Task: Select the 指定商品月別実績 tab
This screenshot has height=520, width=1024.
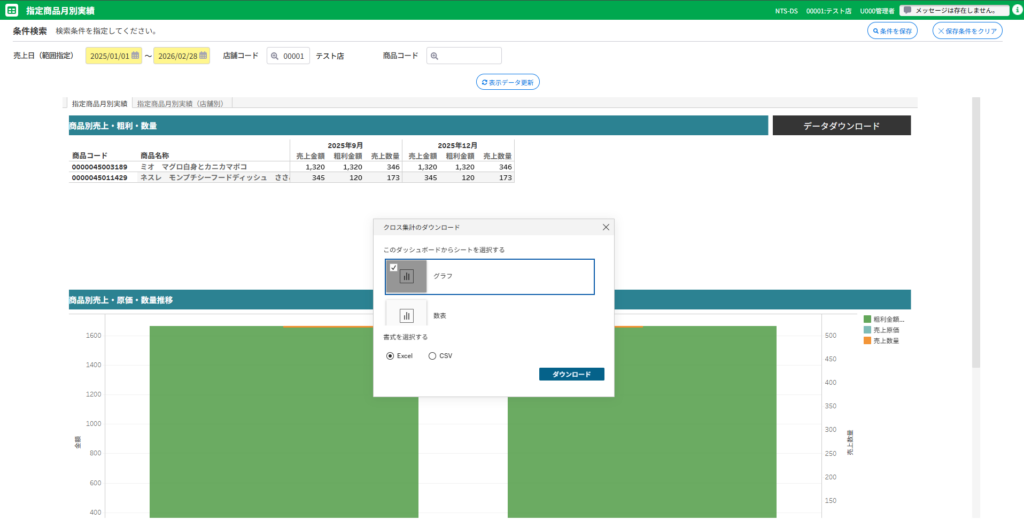Action: tap(99, 103)
